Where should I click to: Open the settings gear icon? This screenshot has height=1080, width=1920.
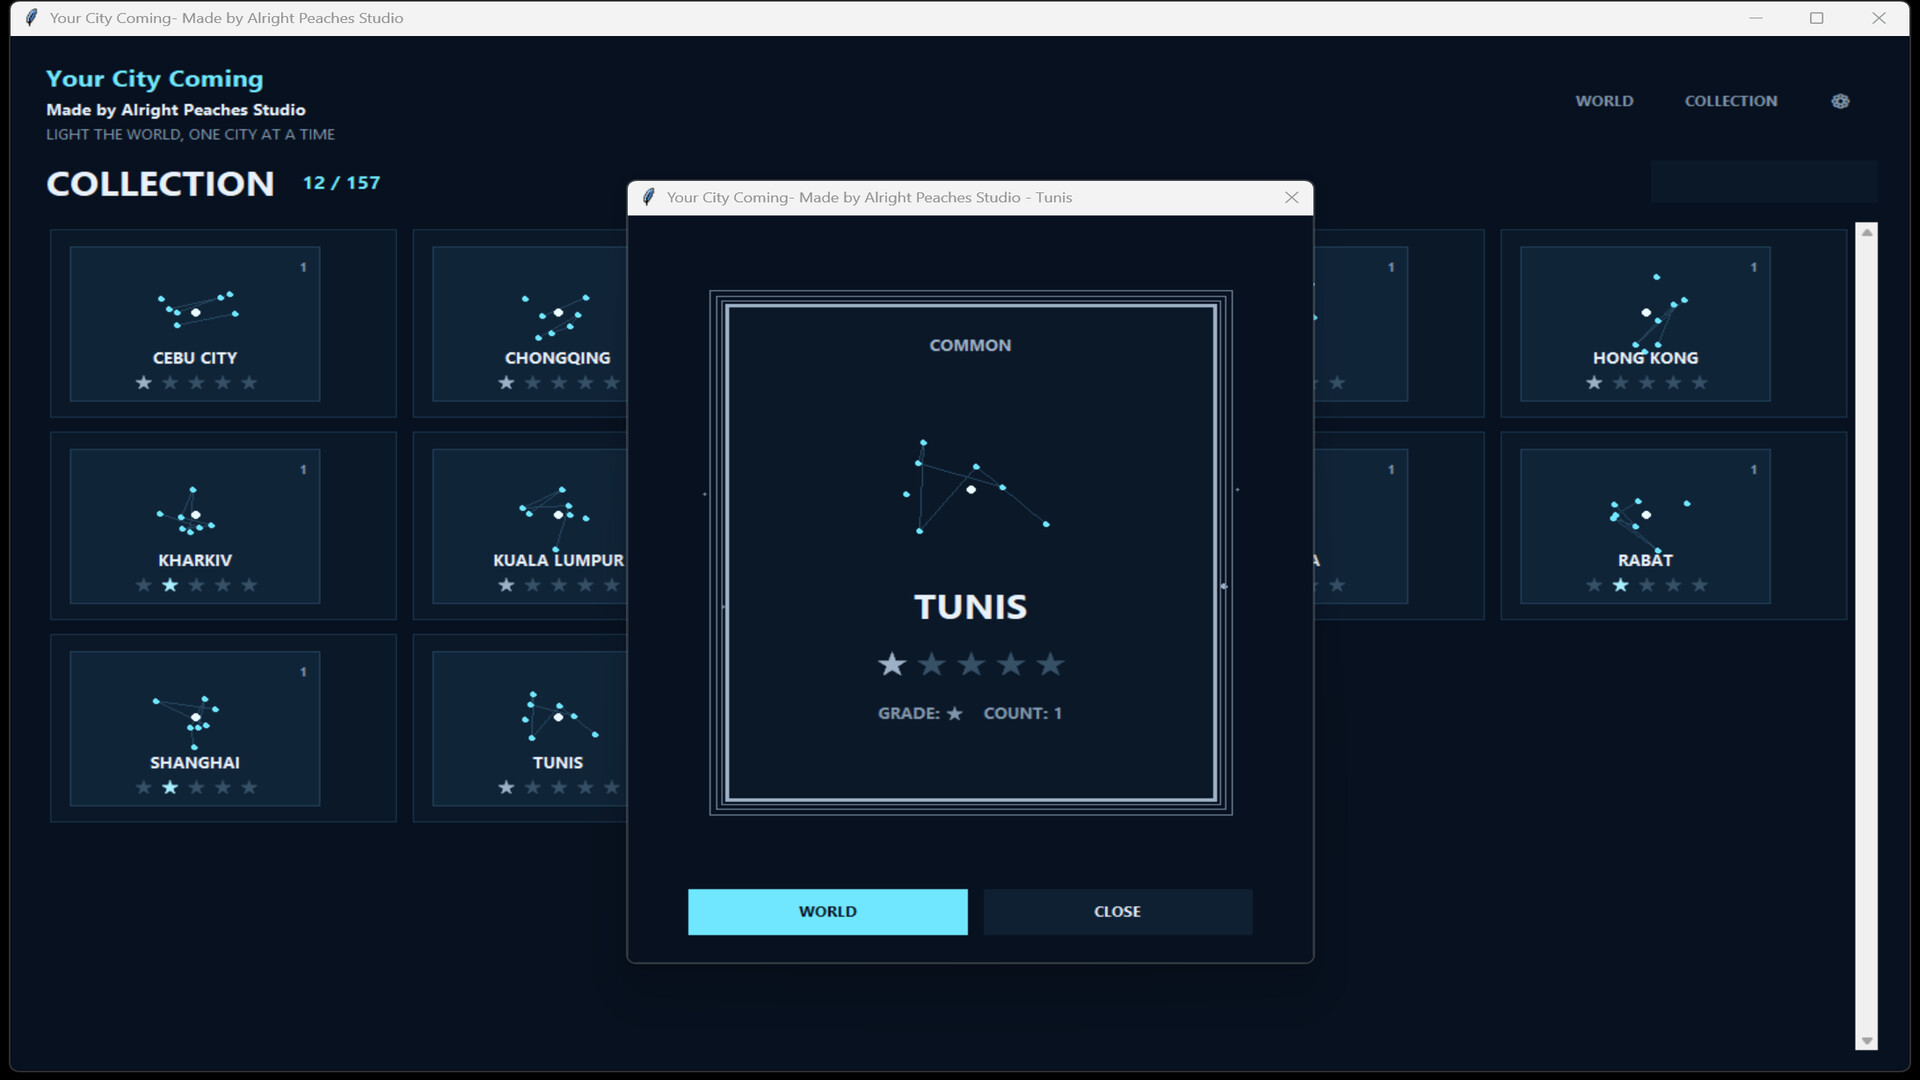pos(1840,101)
